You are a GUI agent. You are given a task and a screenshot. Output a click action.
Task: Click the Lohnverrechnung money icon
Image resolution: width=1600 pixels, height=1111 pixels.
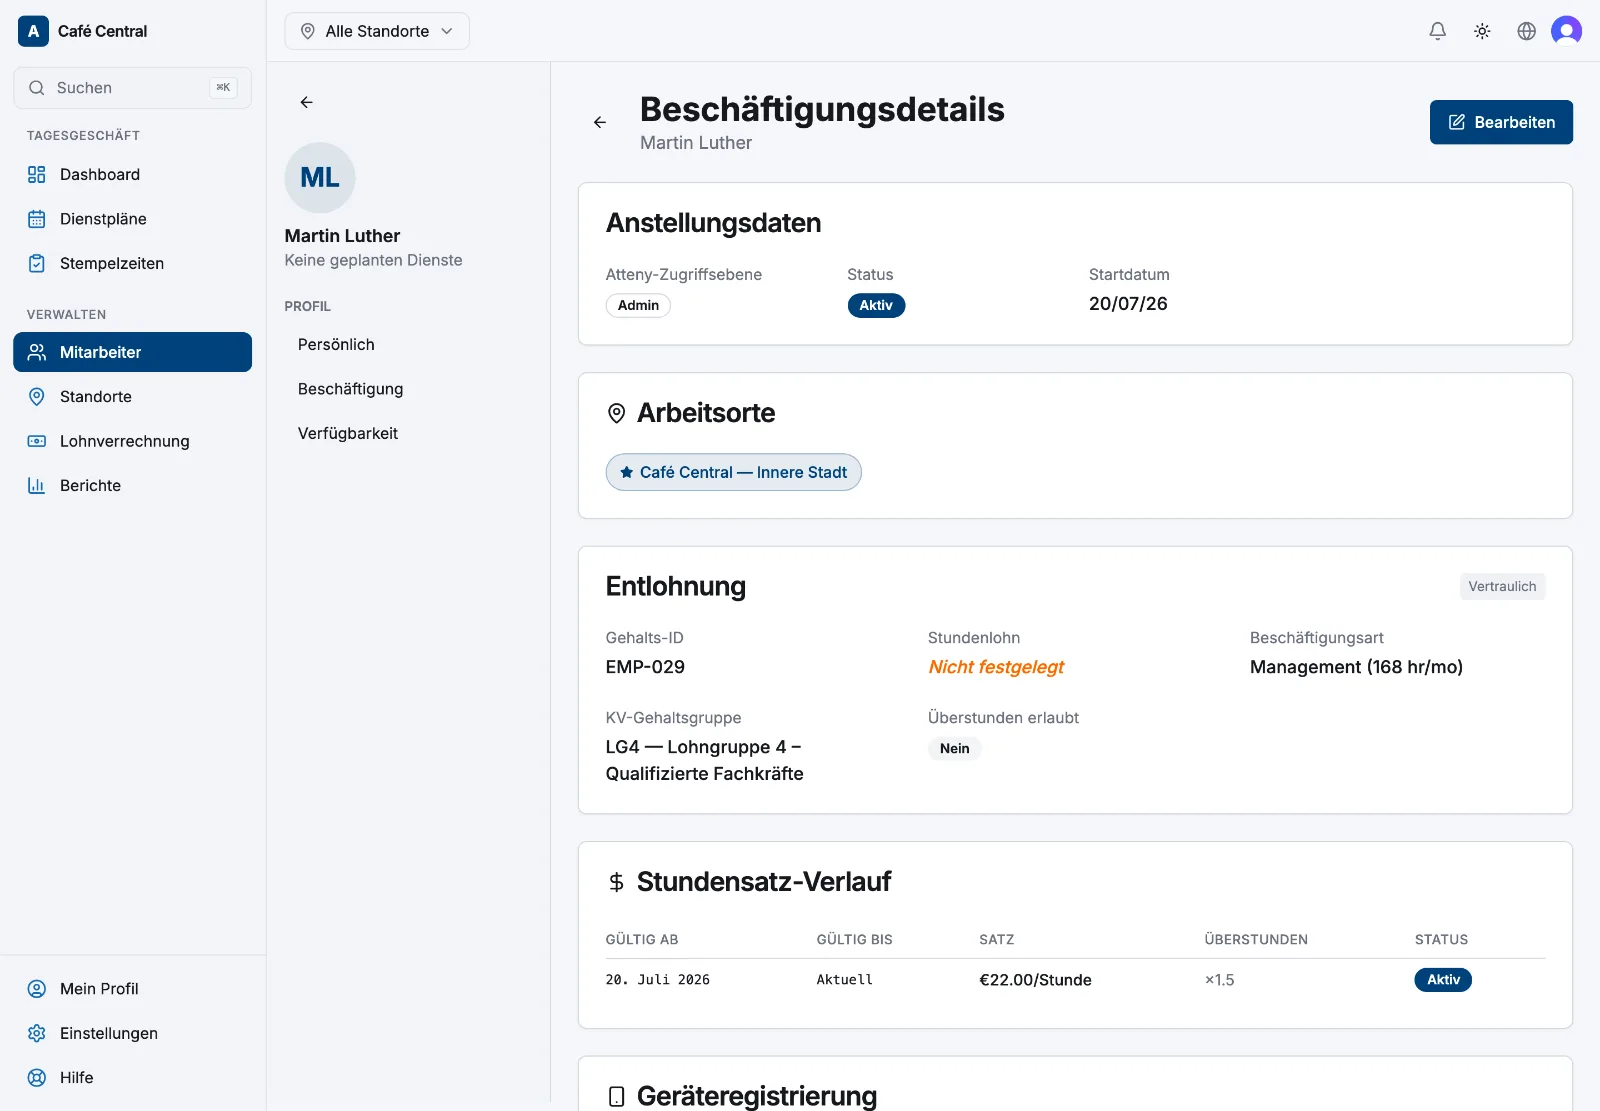tap(37, 441)
